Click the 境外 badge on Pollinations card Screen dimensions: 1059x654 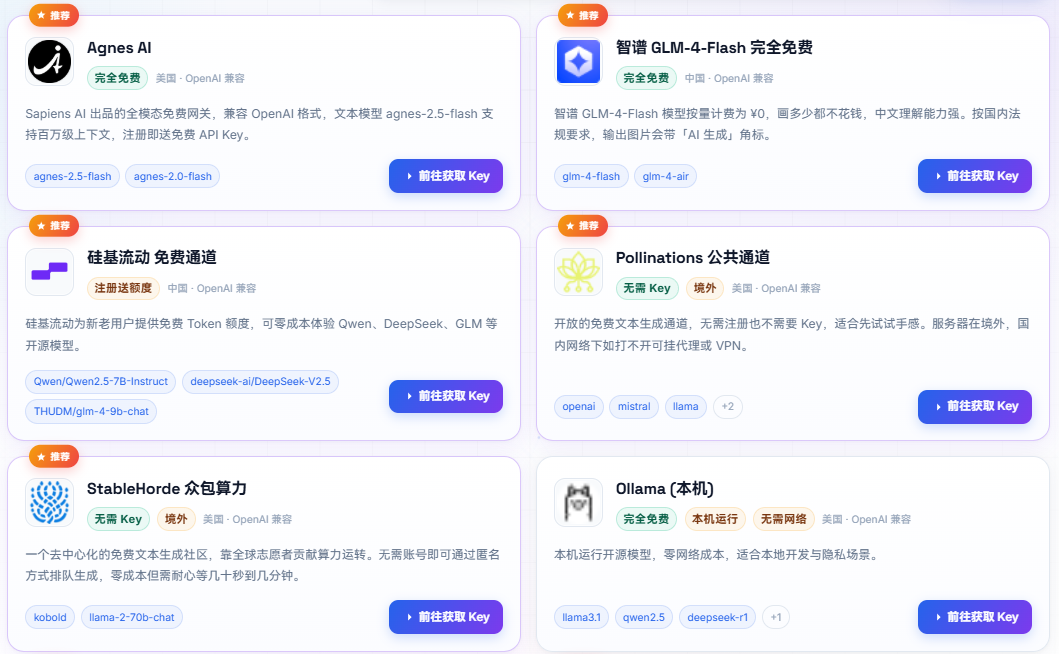point(704,288)
